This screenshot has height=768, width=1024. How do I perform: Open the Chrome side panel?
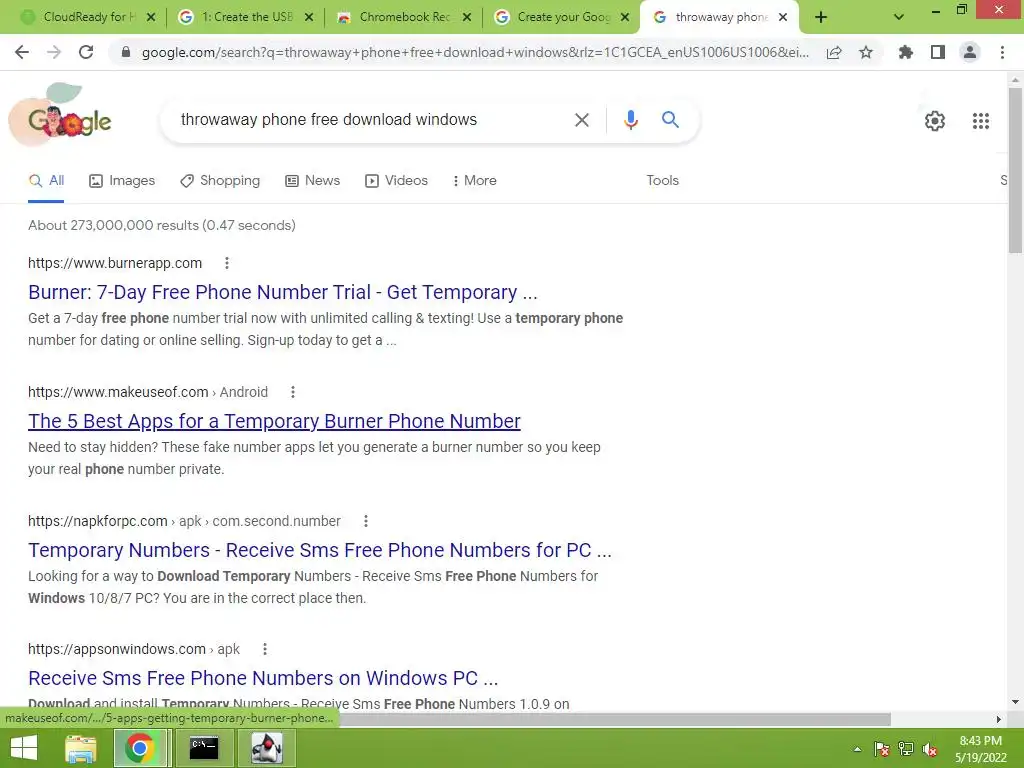(938, 52)
